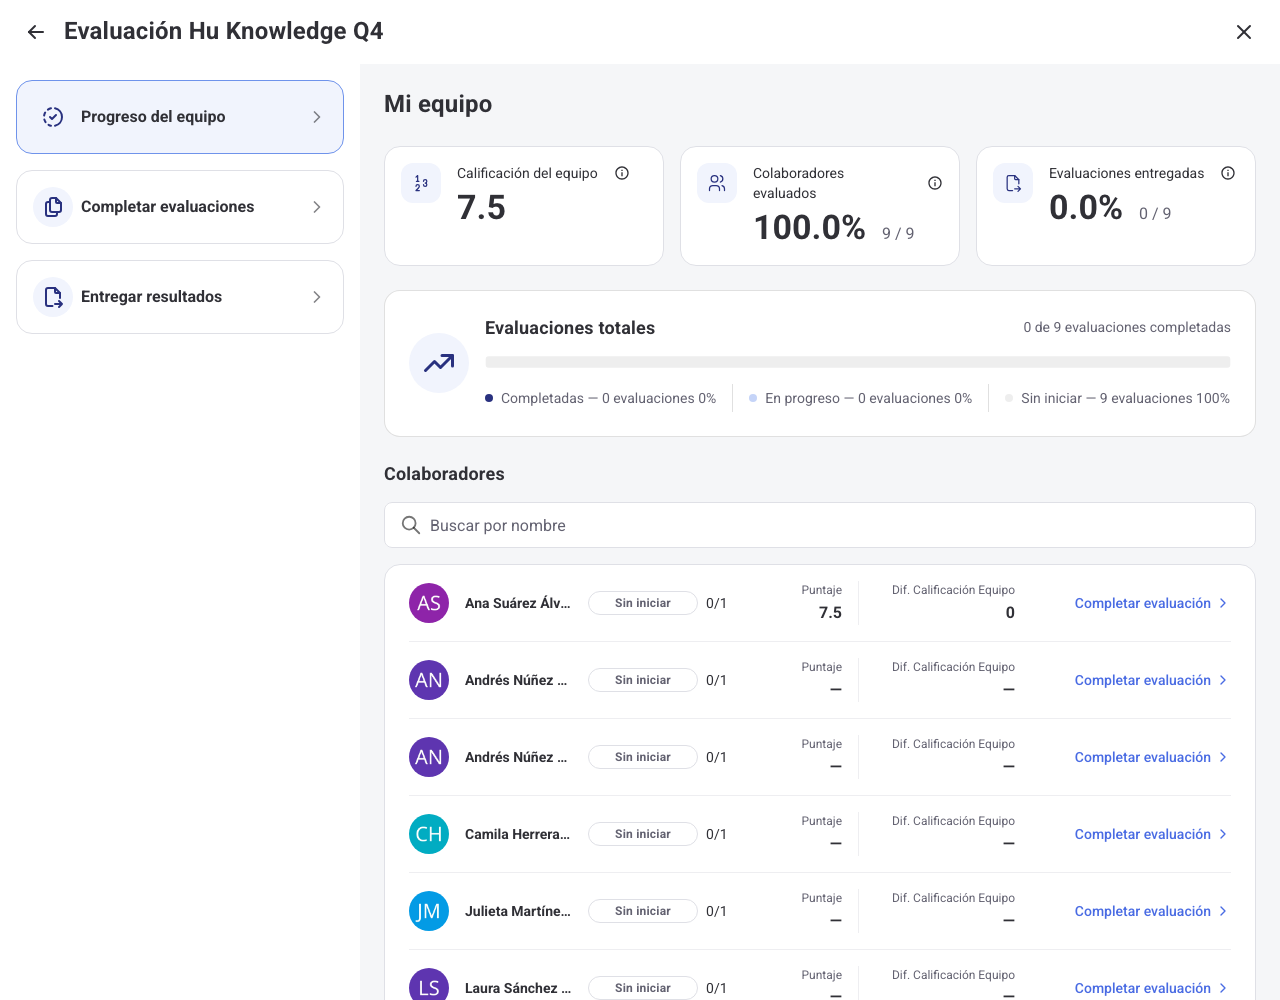Click the 100.0% Colaboradores evaluados value
This screenshot has height=1000, width=1280.
809,228
